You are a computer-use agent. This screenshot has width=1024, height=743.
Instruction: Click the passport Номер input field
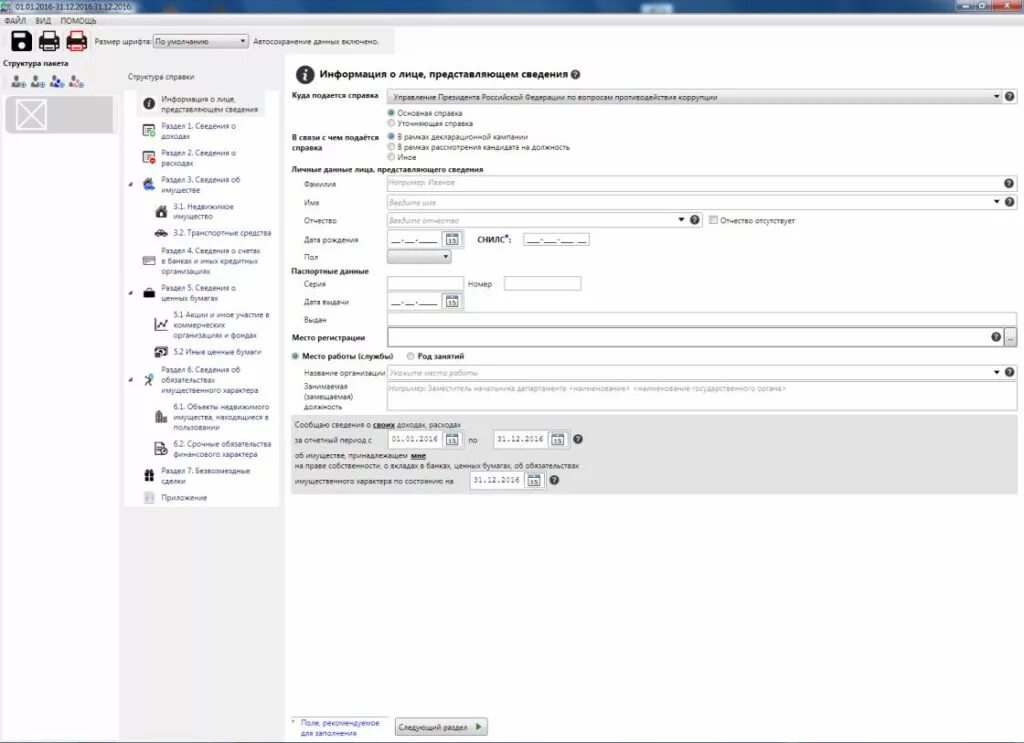tap(542, 283)
